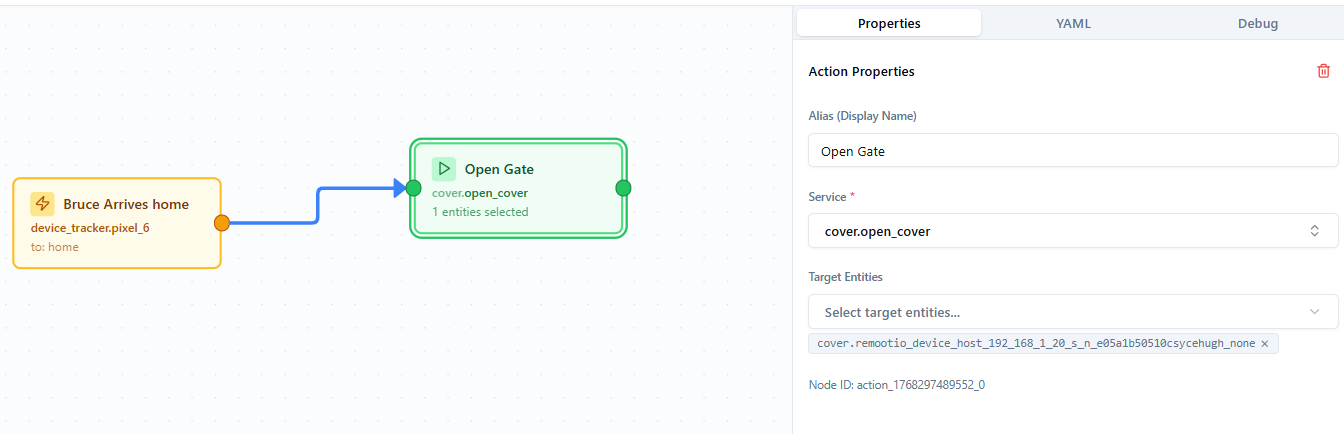This screenshot has height=434, width=1344.
Task: Click the orange output handle on the trigger node
Action: pos(222,223)
